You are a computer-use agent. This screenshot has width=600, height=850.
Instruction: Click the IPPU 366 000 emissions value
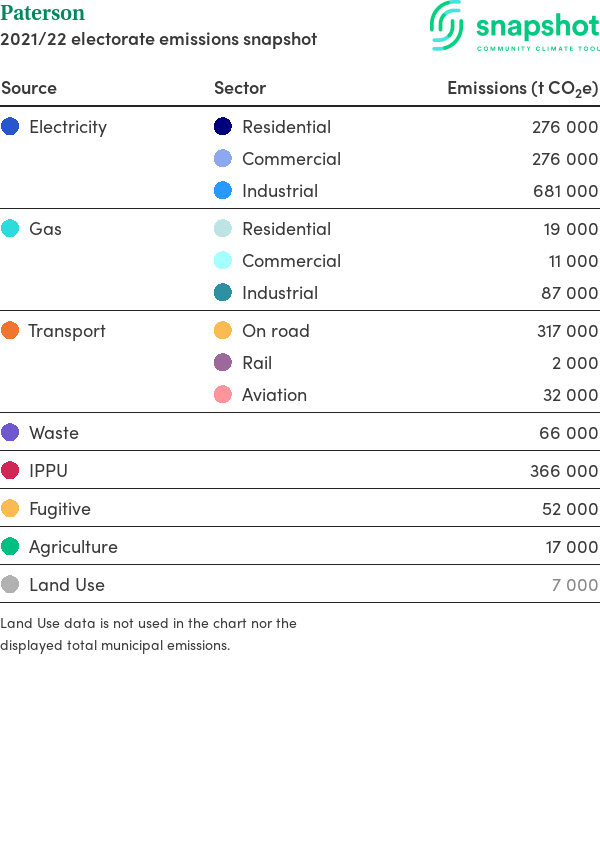click(x=564, y=471)
